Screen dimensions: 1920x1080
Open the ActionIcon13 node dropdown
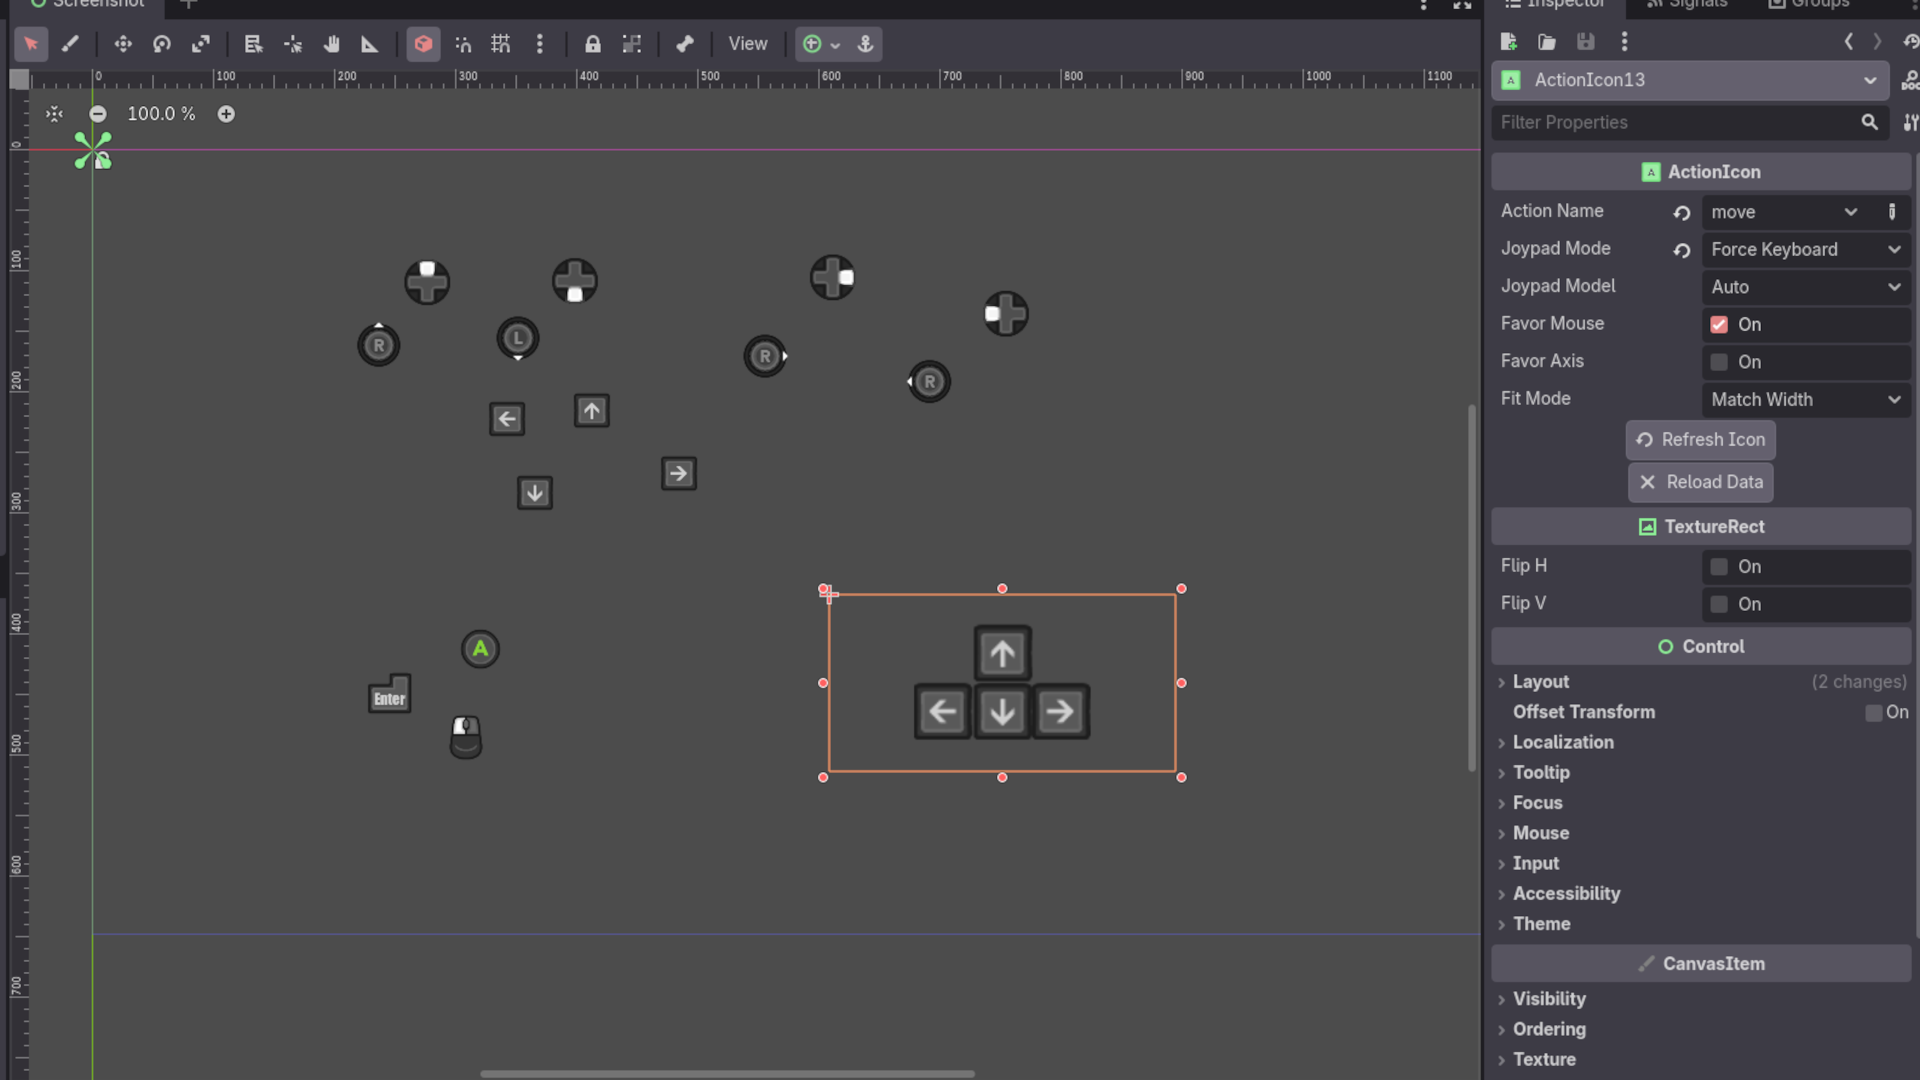click(1690, 80)
